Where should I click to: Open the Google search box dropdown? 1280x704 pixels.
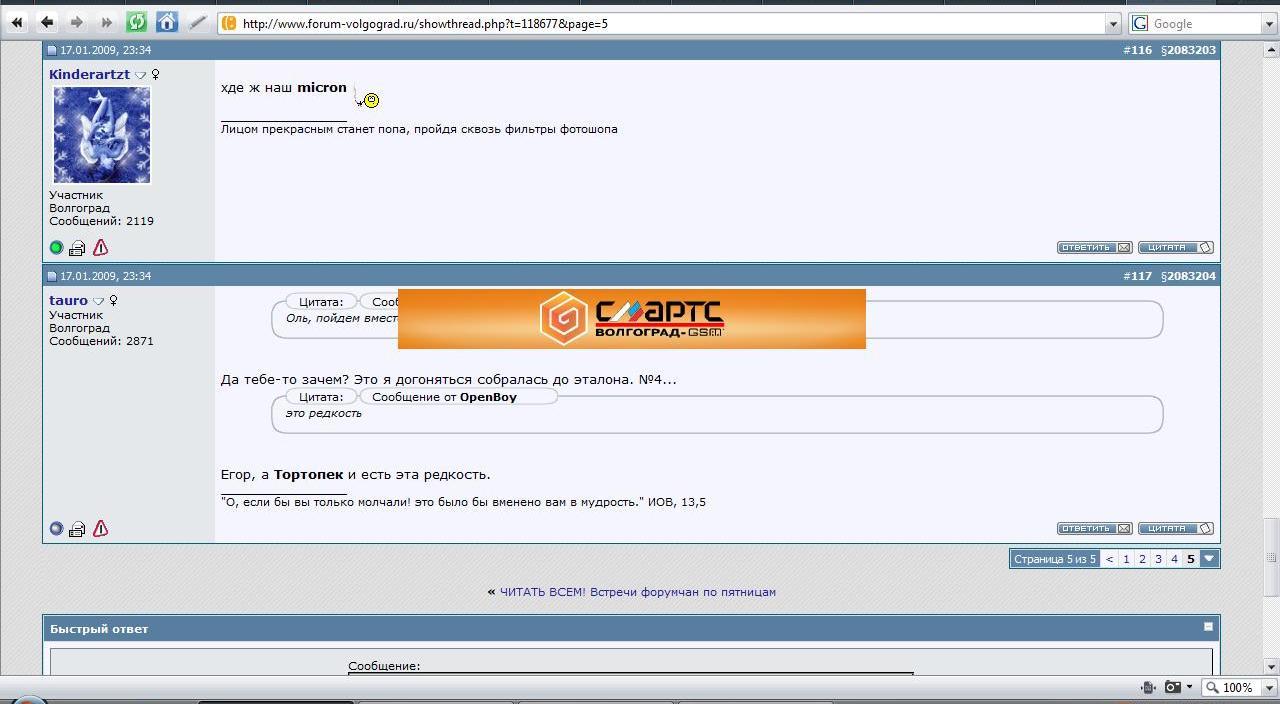1270,23
